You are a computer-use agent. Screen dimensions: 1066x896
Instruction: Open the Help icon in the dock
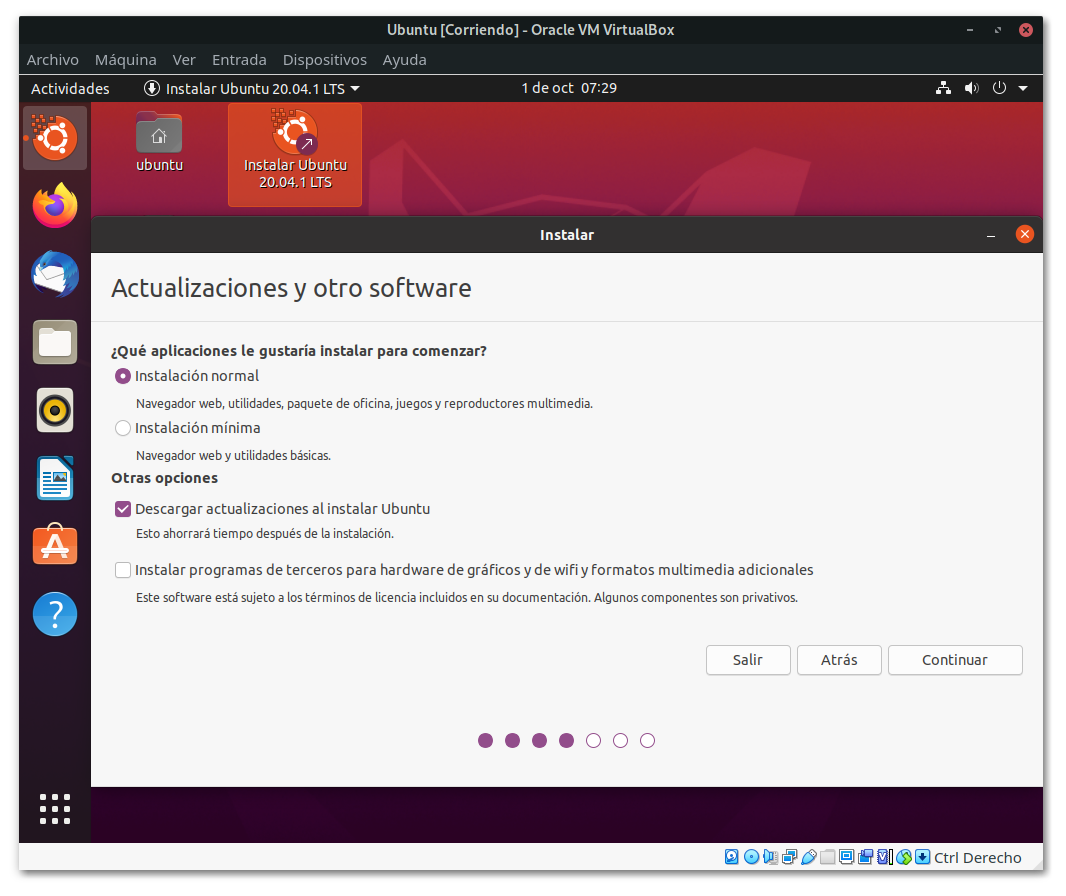pyautogui.click(x=55, y=614)
